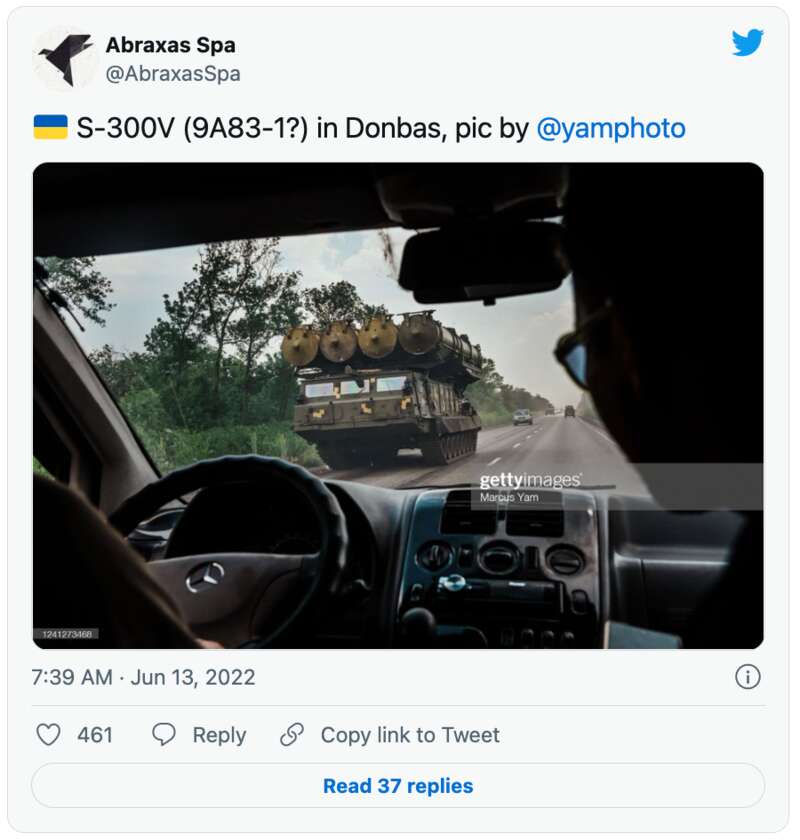Click the 1241273468 image ID label
The width and height of the screenshot is (800, 840).
(x=67, y=633)
